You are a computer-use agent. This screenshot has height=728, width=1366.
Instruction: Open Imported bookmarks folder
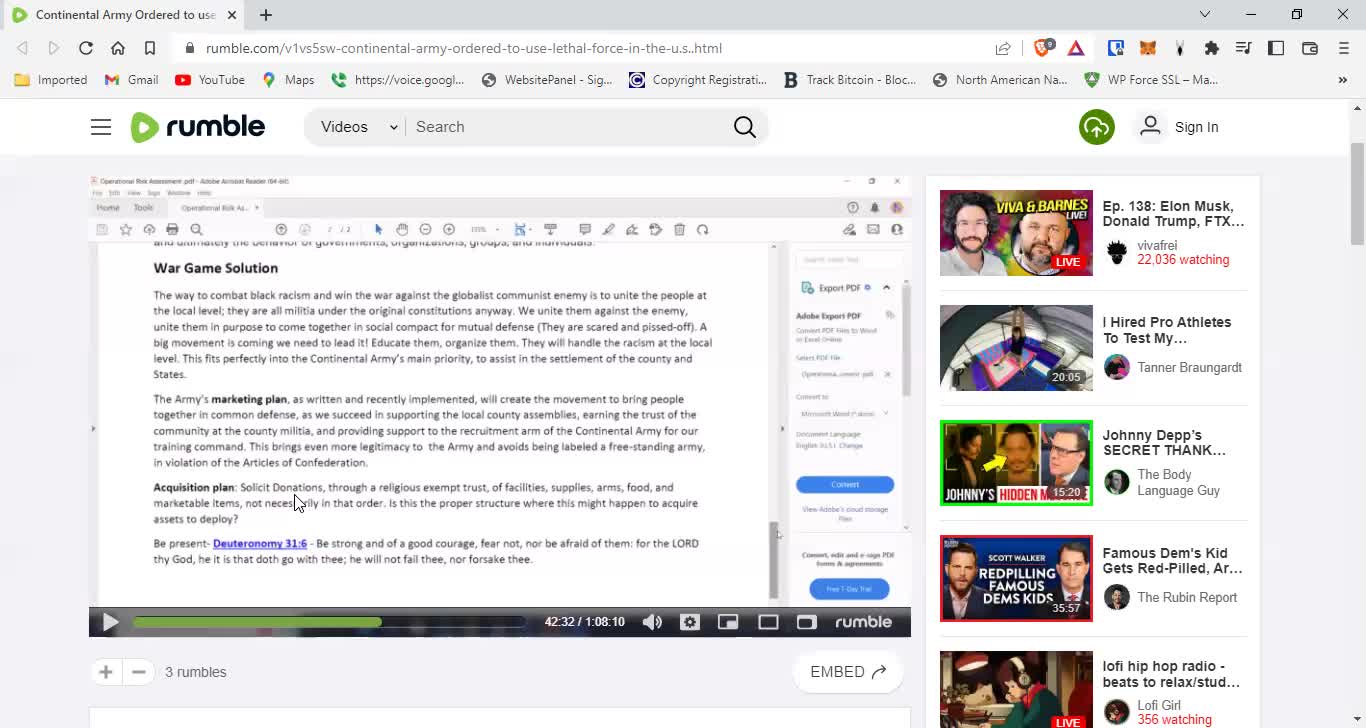pyautogui.click(x=51, y=80)
